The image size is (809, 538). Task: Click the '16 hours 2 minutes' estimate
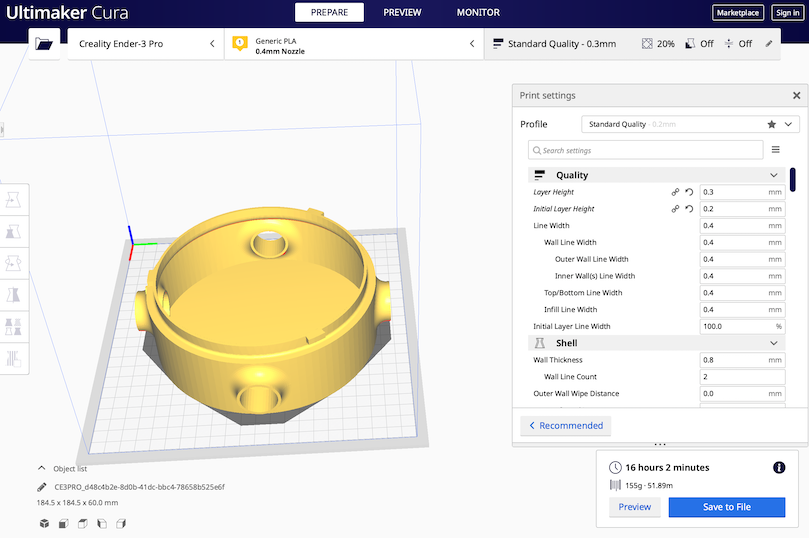point(667,467)
